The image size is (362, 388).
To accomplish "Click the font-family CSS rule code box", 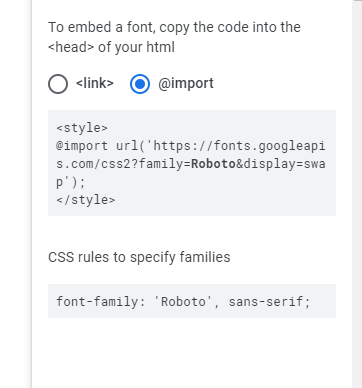I will point(192,301).
